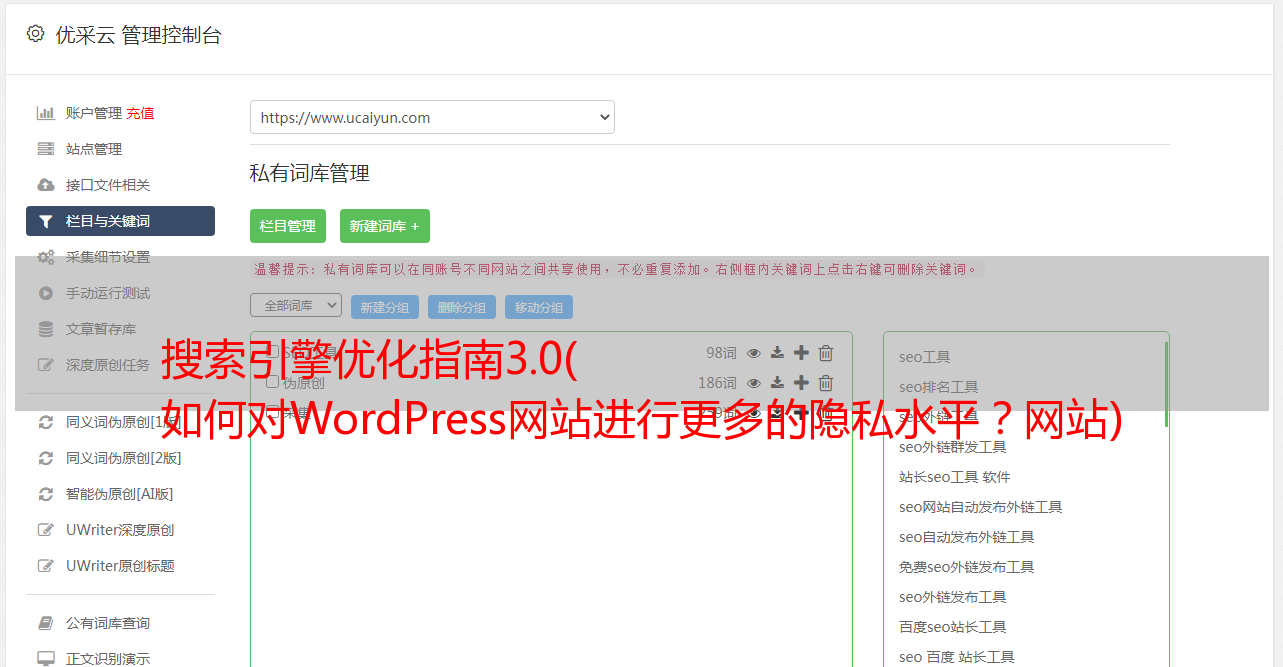The width and height of the screenshot is (1283, 667).
Task: Click the cloud upload icon for 接口文件相关
Action: click(x=46, y=185)
